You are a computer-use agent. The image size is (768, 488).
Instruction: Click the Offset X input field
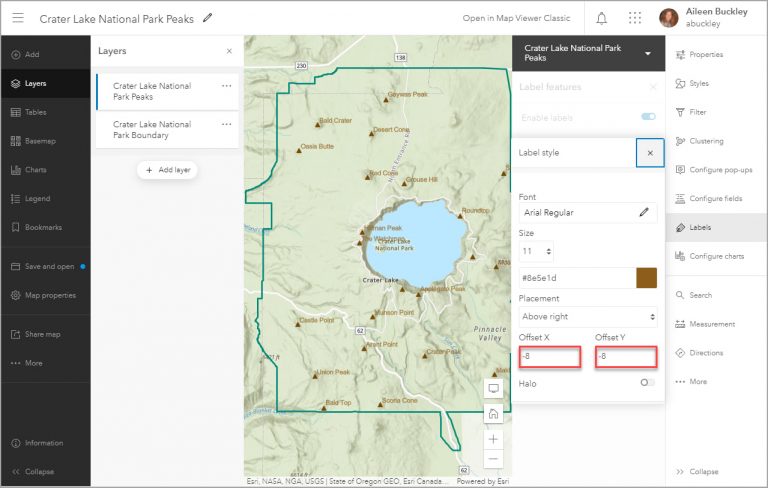tap(550, 356)
